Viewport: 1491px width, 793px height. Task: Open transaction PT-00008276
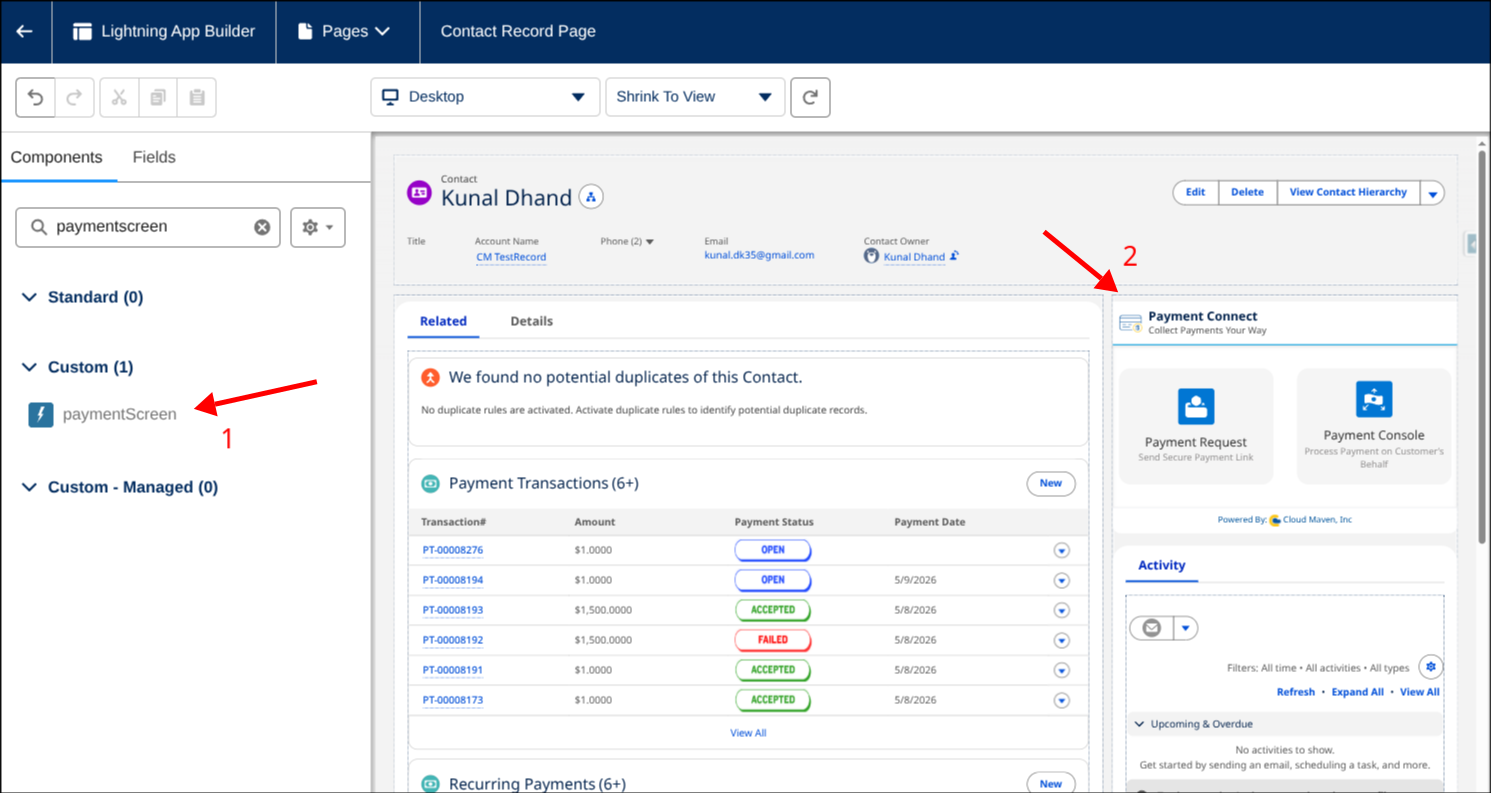click(x=453, y=550)
